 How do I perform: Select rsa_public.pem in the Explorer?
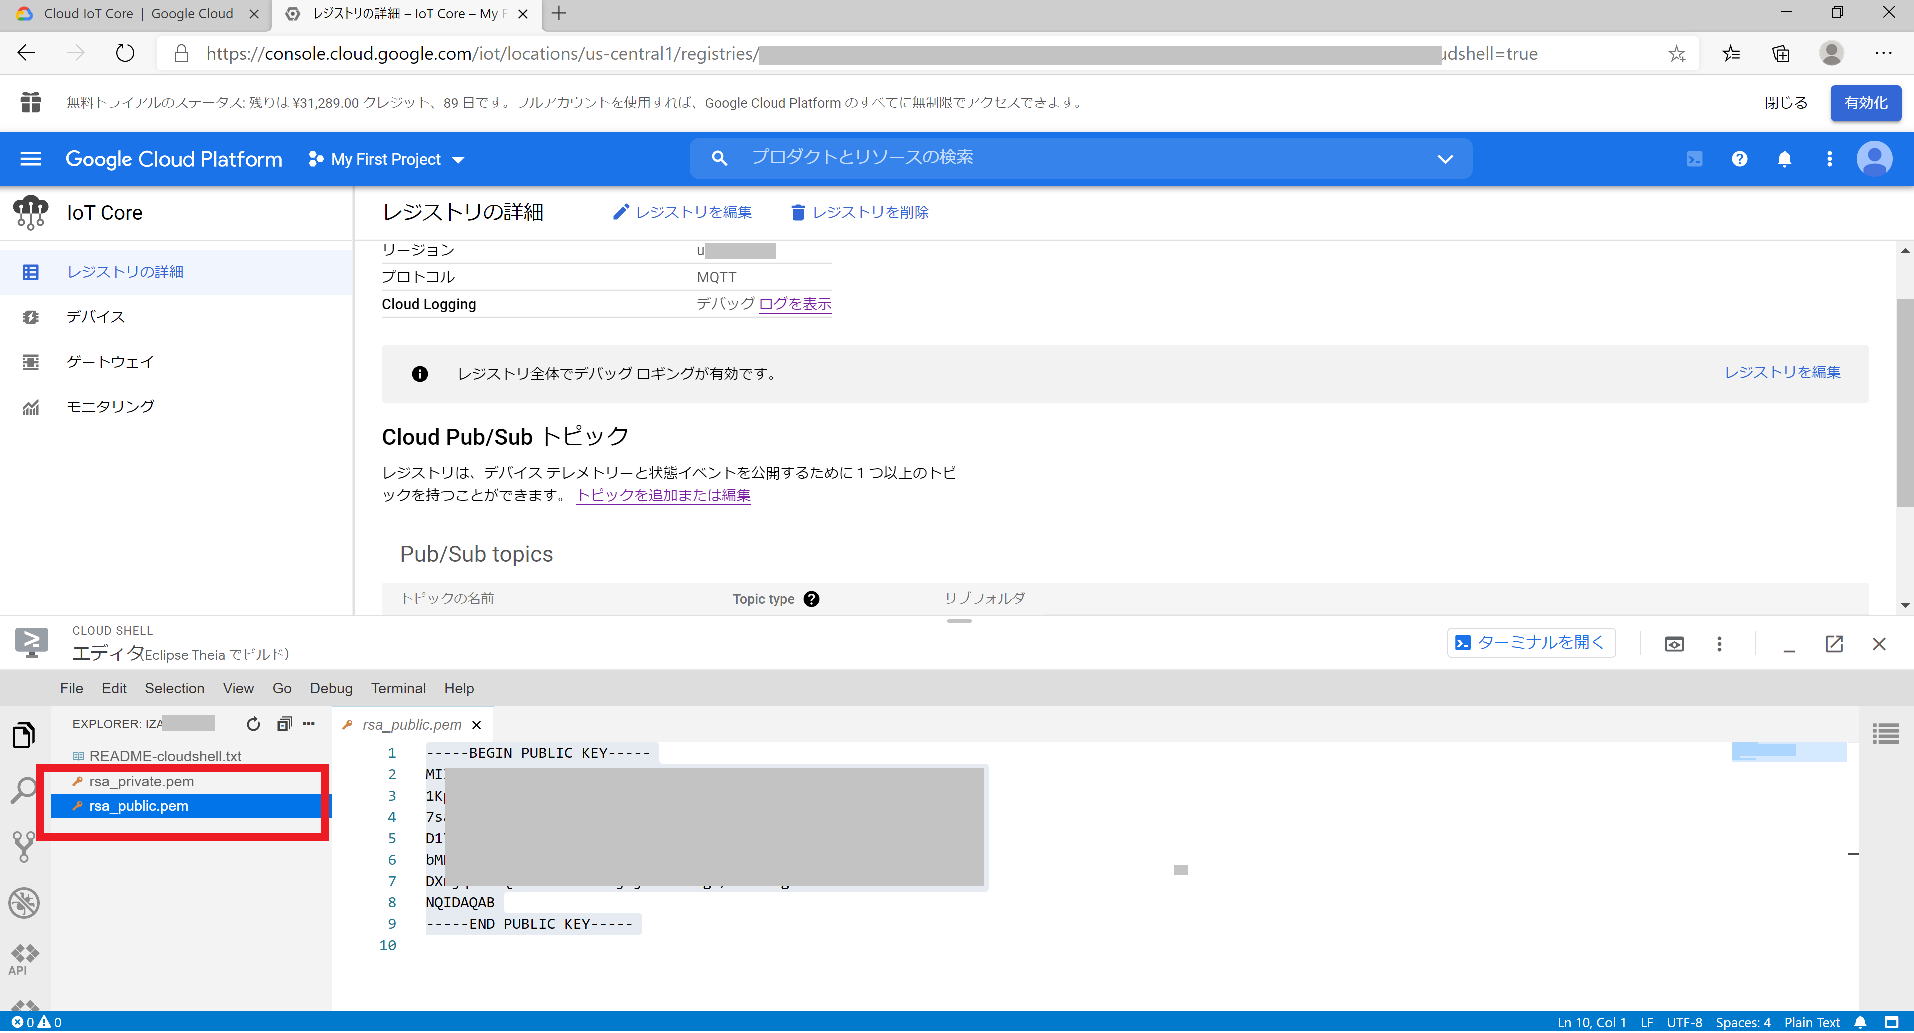click(x=190, y=806)
